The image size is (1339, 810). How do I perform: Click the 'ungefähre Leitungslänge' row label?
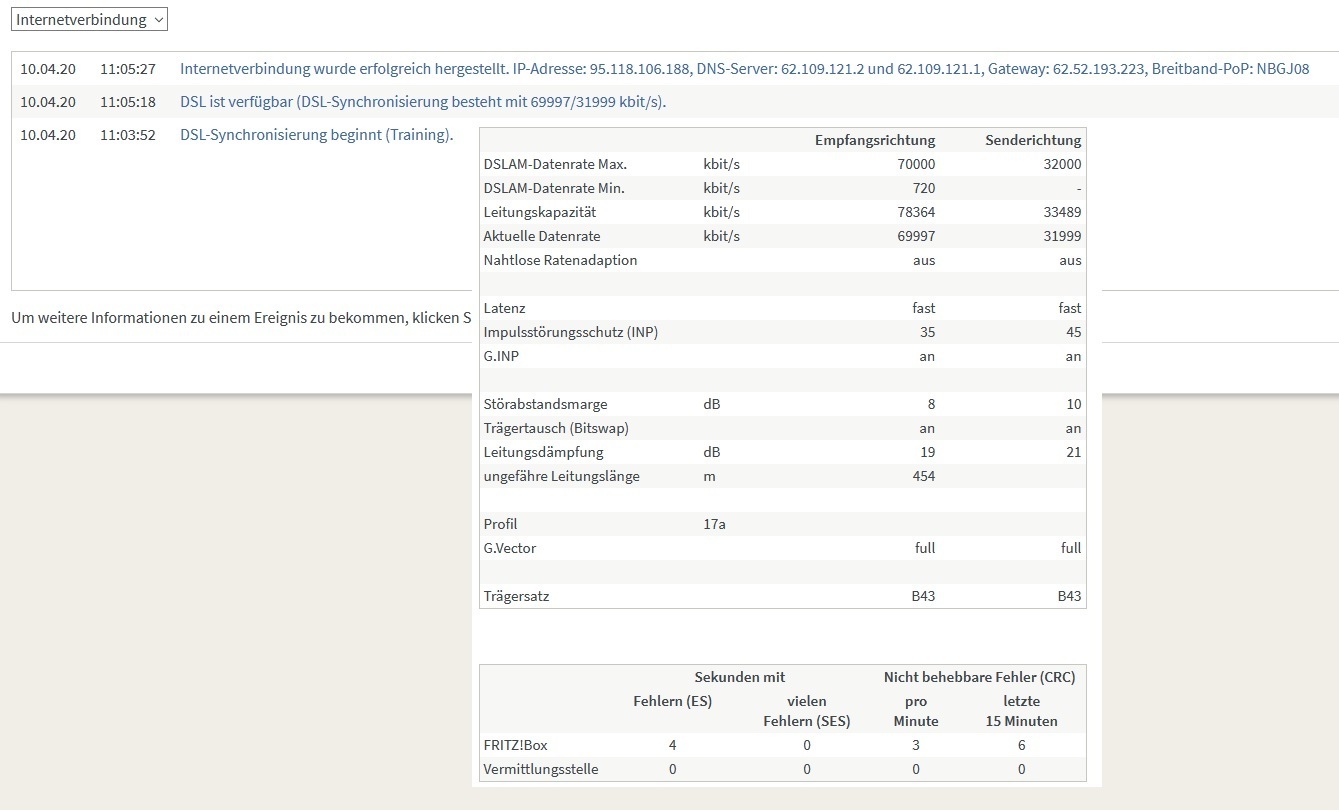click(561, 476)
